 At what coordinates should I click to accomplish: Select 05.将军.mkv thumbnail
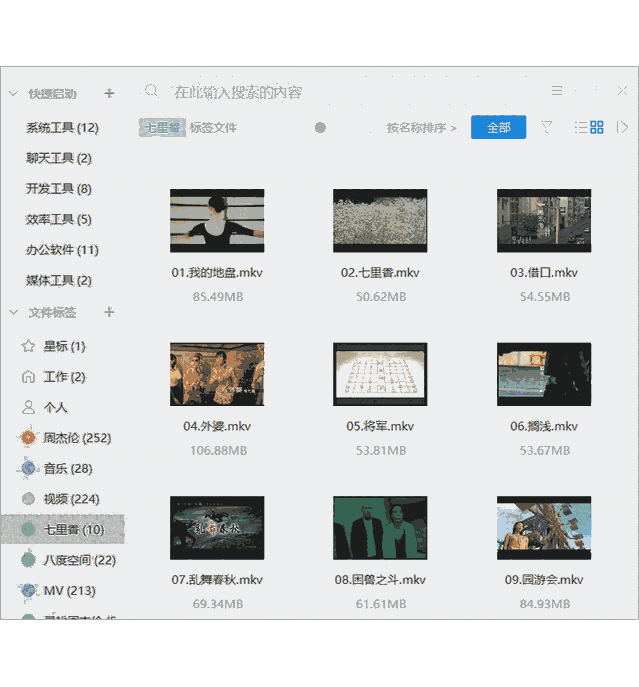point(380,374)
